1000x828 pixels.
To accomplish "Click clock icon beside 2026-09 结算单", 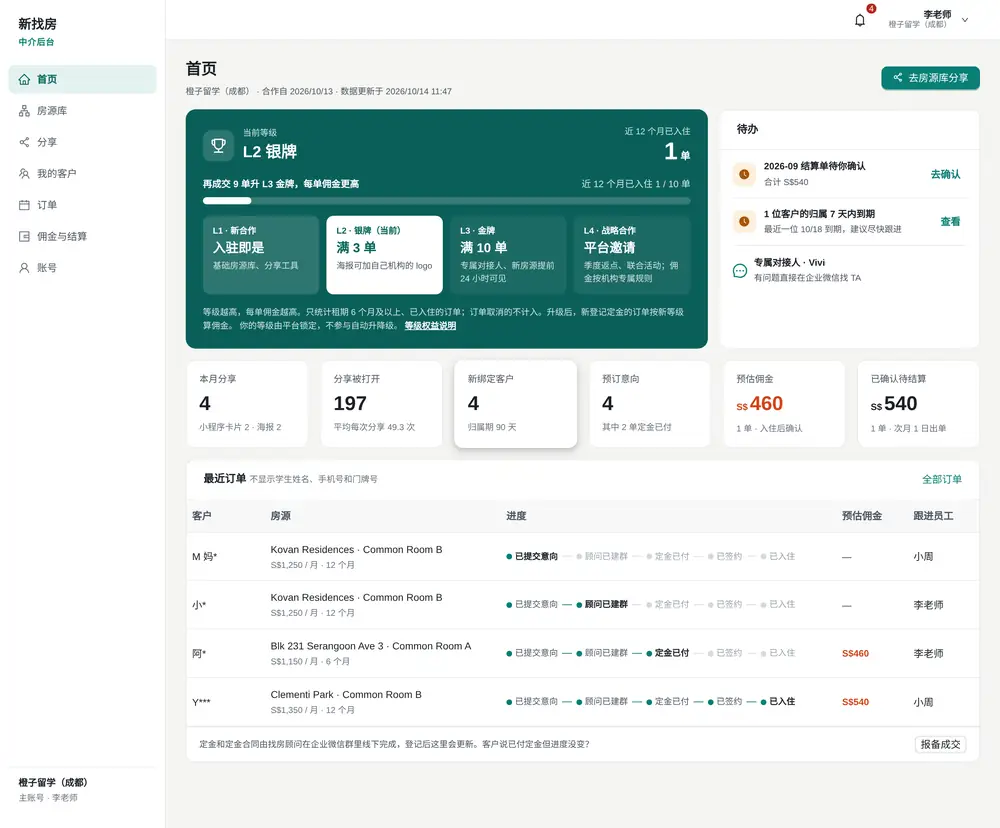I will click(744, 174).
